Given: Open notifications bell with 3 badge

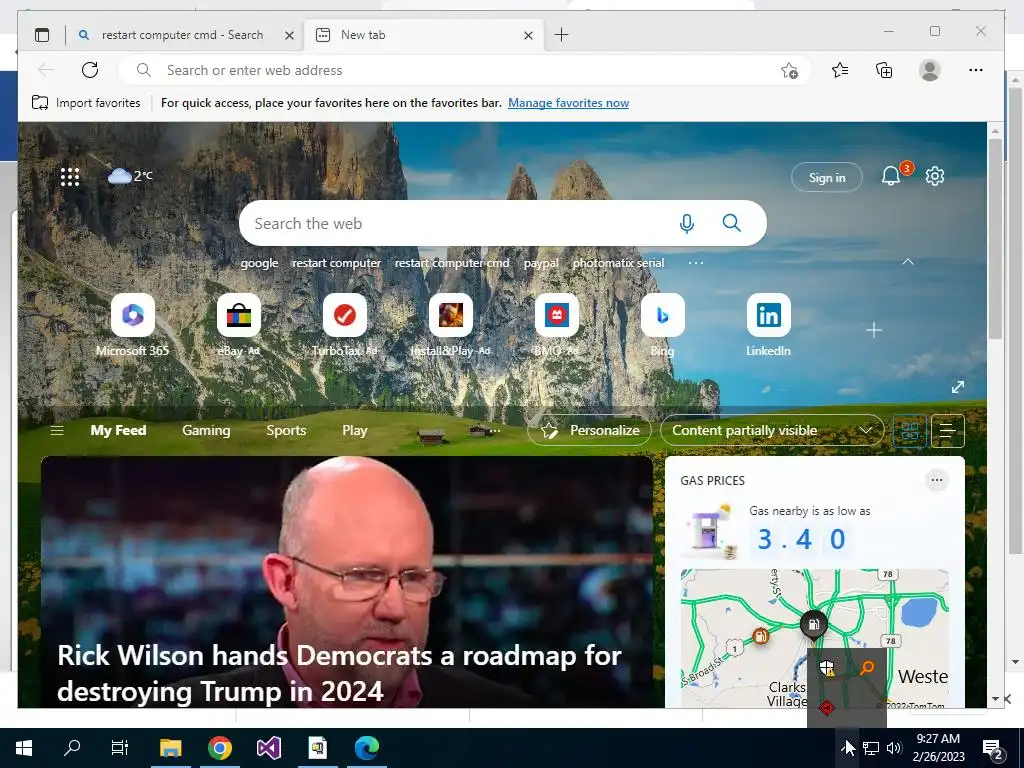Looking at the screenshot, I should (x=891, y=176).
